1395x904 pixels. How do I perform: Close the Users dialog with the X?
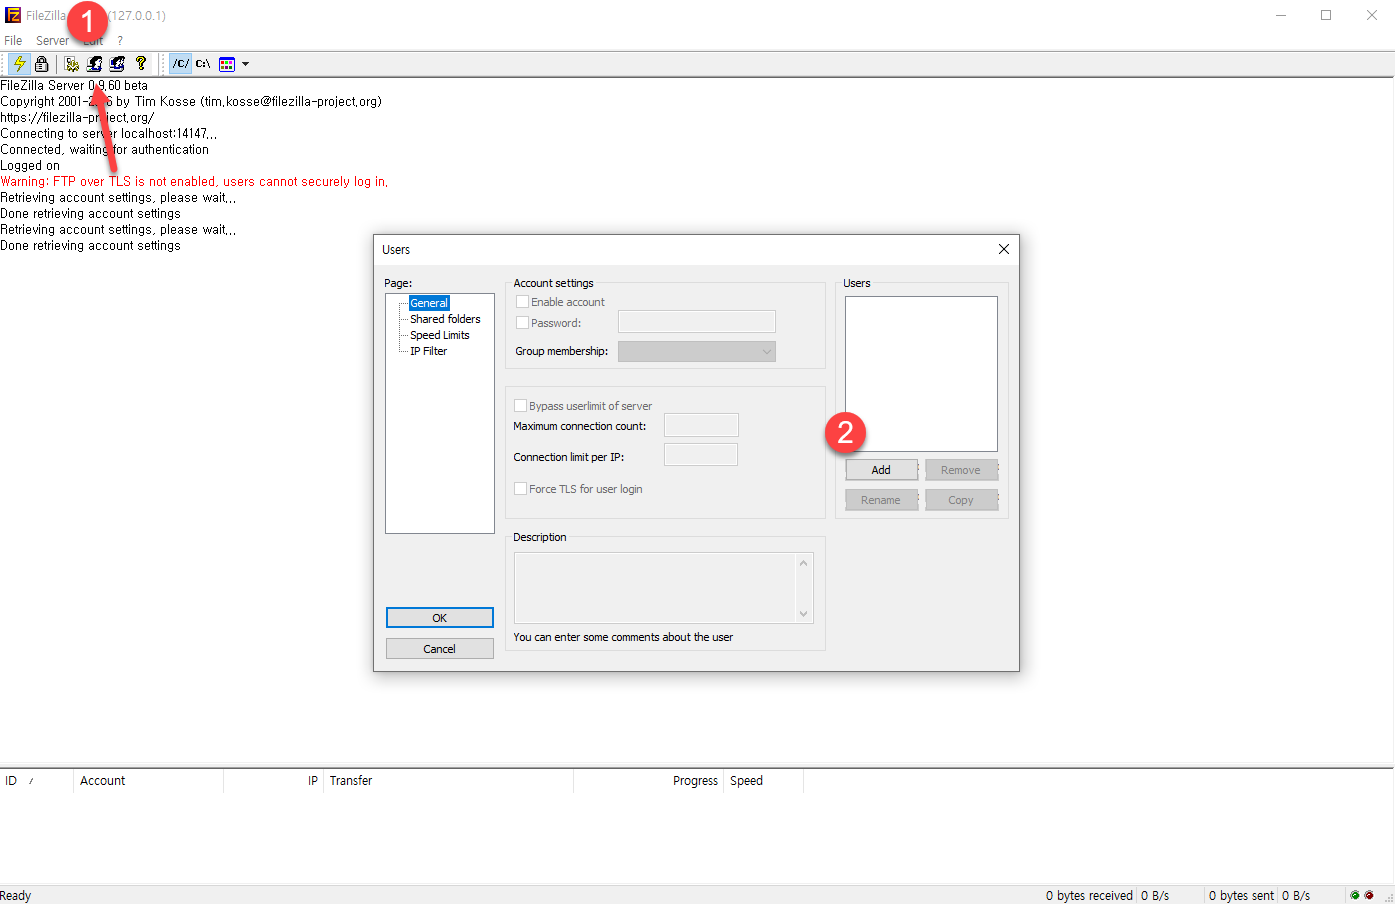click(1004, 249)
